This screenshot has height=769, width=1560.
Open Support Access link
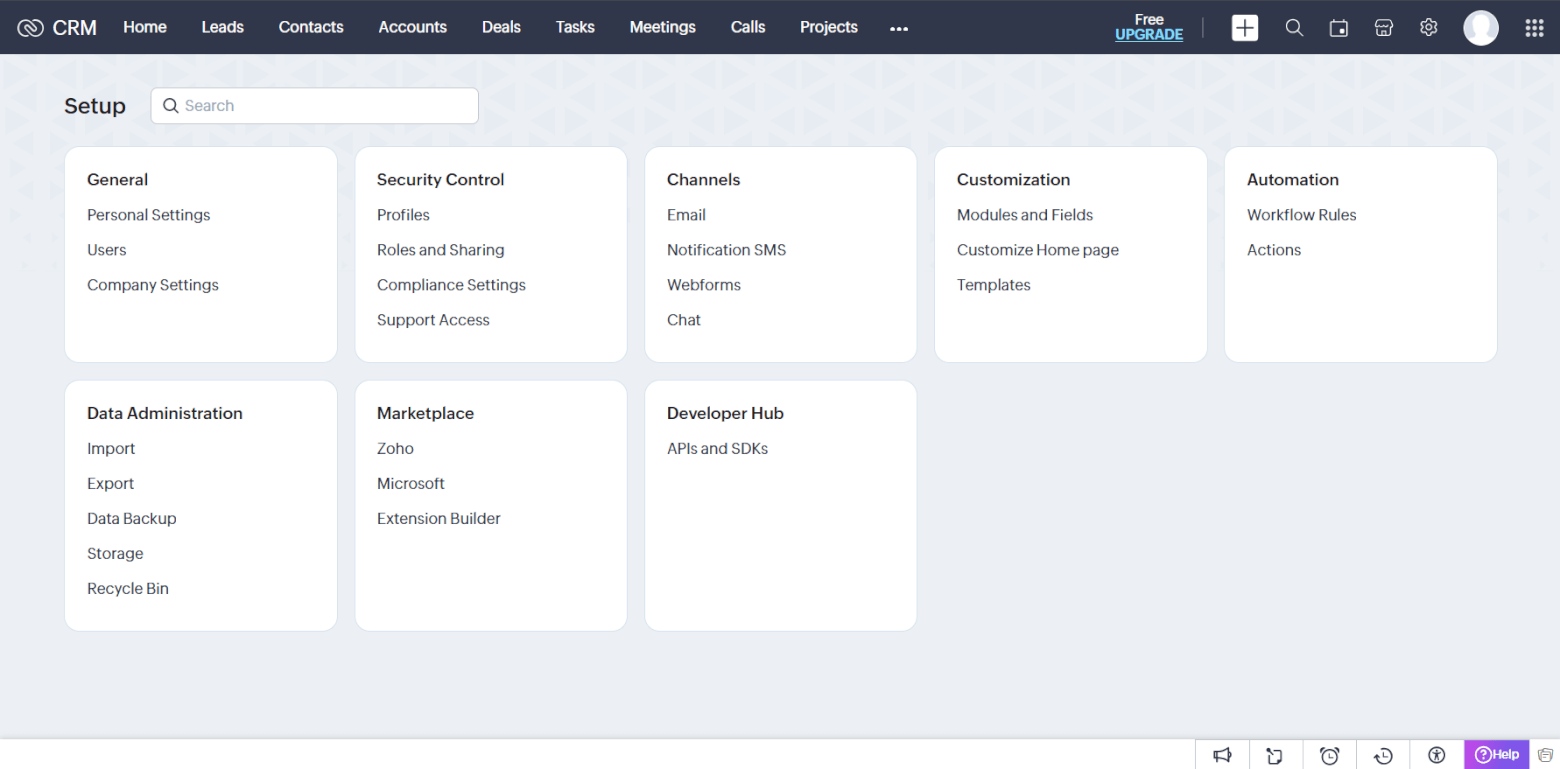[x=433, y=320]
